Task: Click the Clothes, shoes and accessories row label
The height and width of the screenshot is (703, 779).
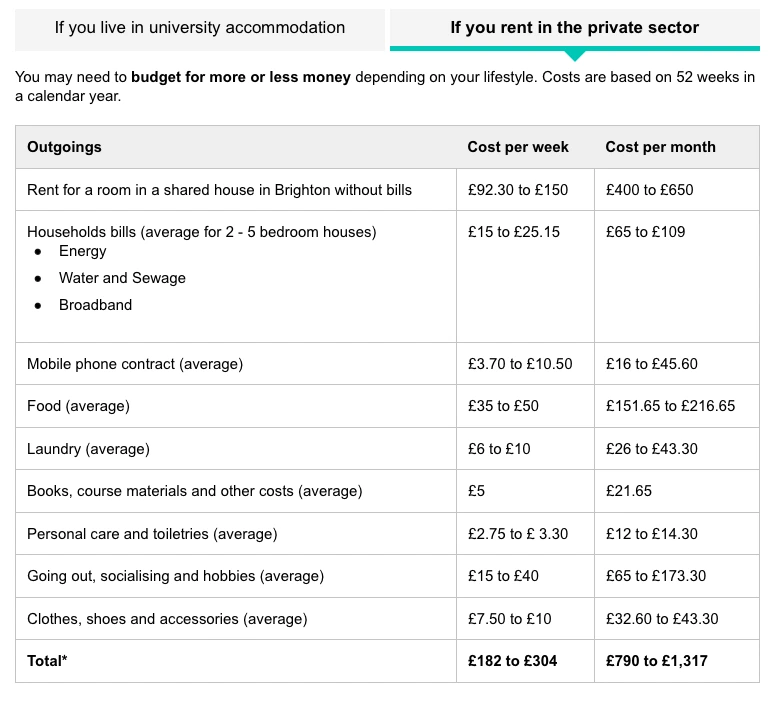Action: coord(167,619)
